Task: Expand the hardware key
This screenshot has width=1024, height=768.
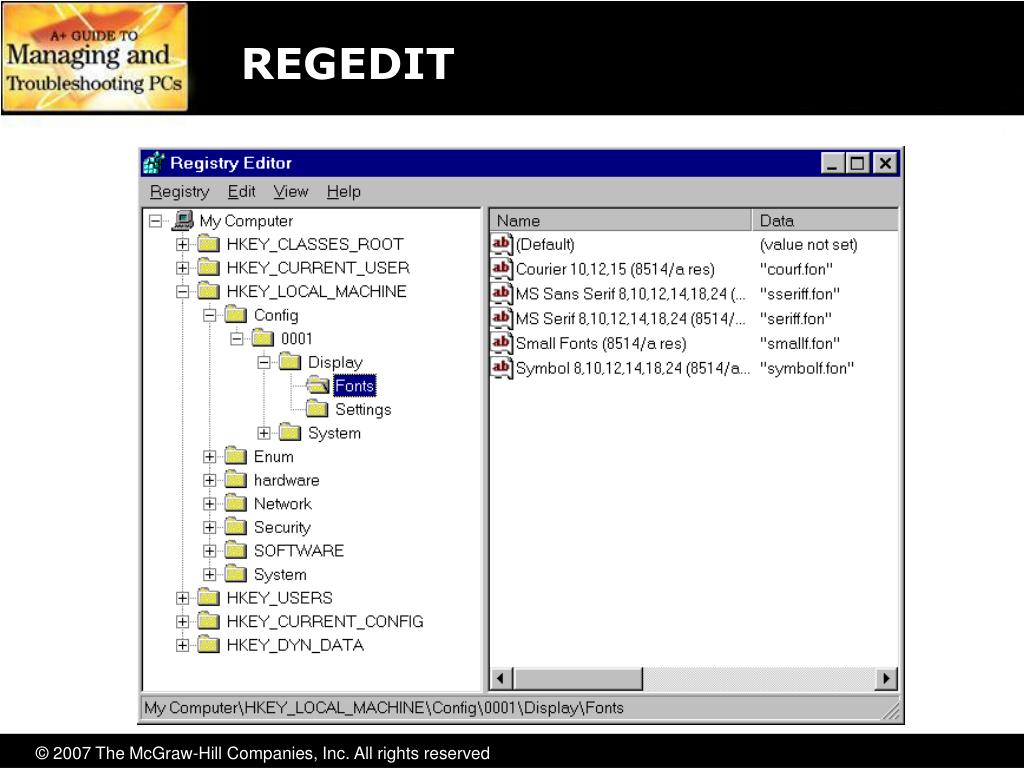Action: 210,480
